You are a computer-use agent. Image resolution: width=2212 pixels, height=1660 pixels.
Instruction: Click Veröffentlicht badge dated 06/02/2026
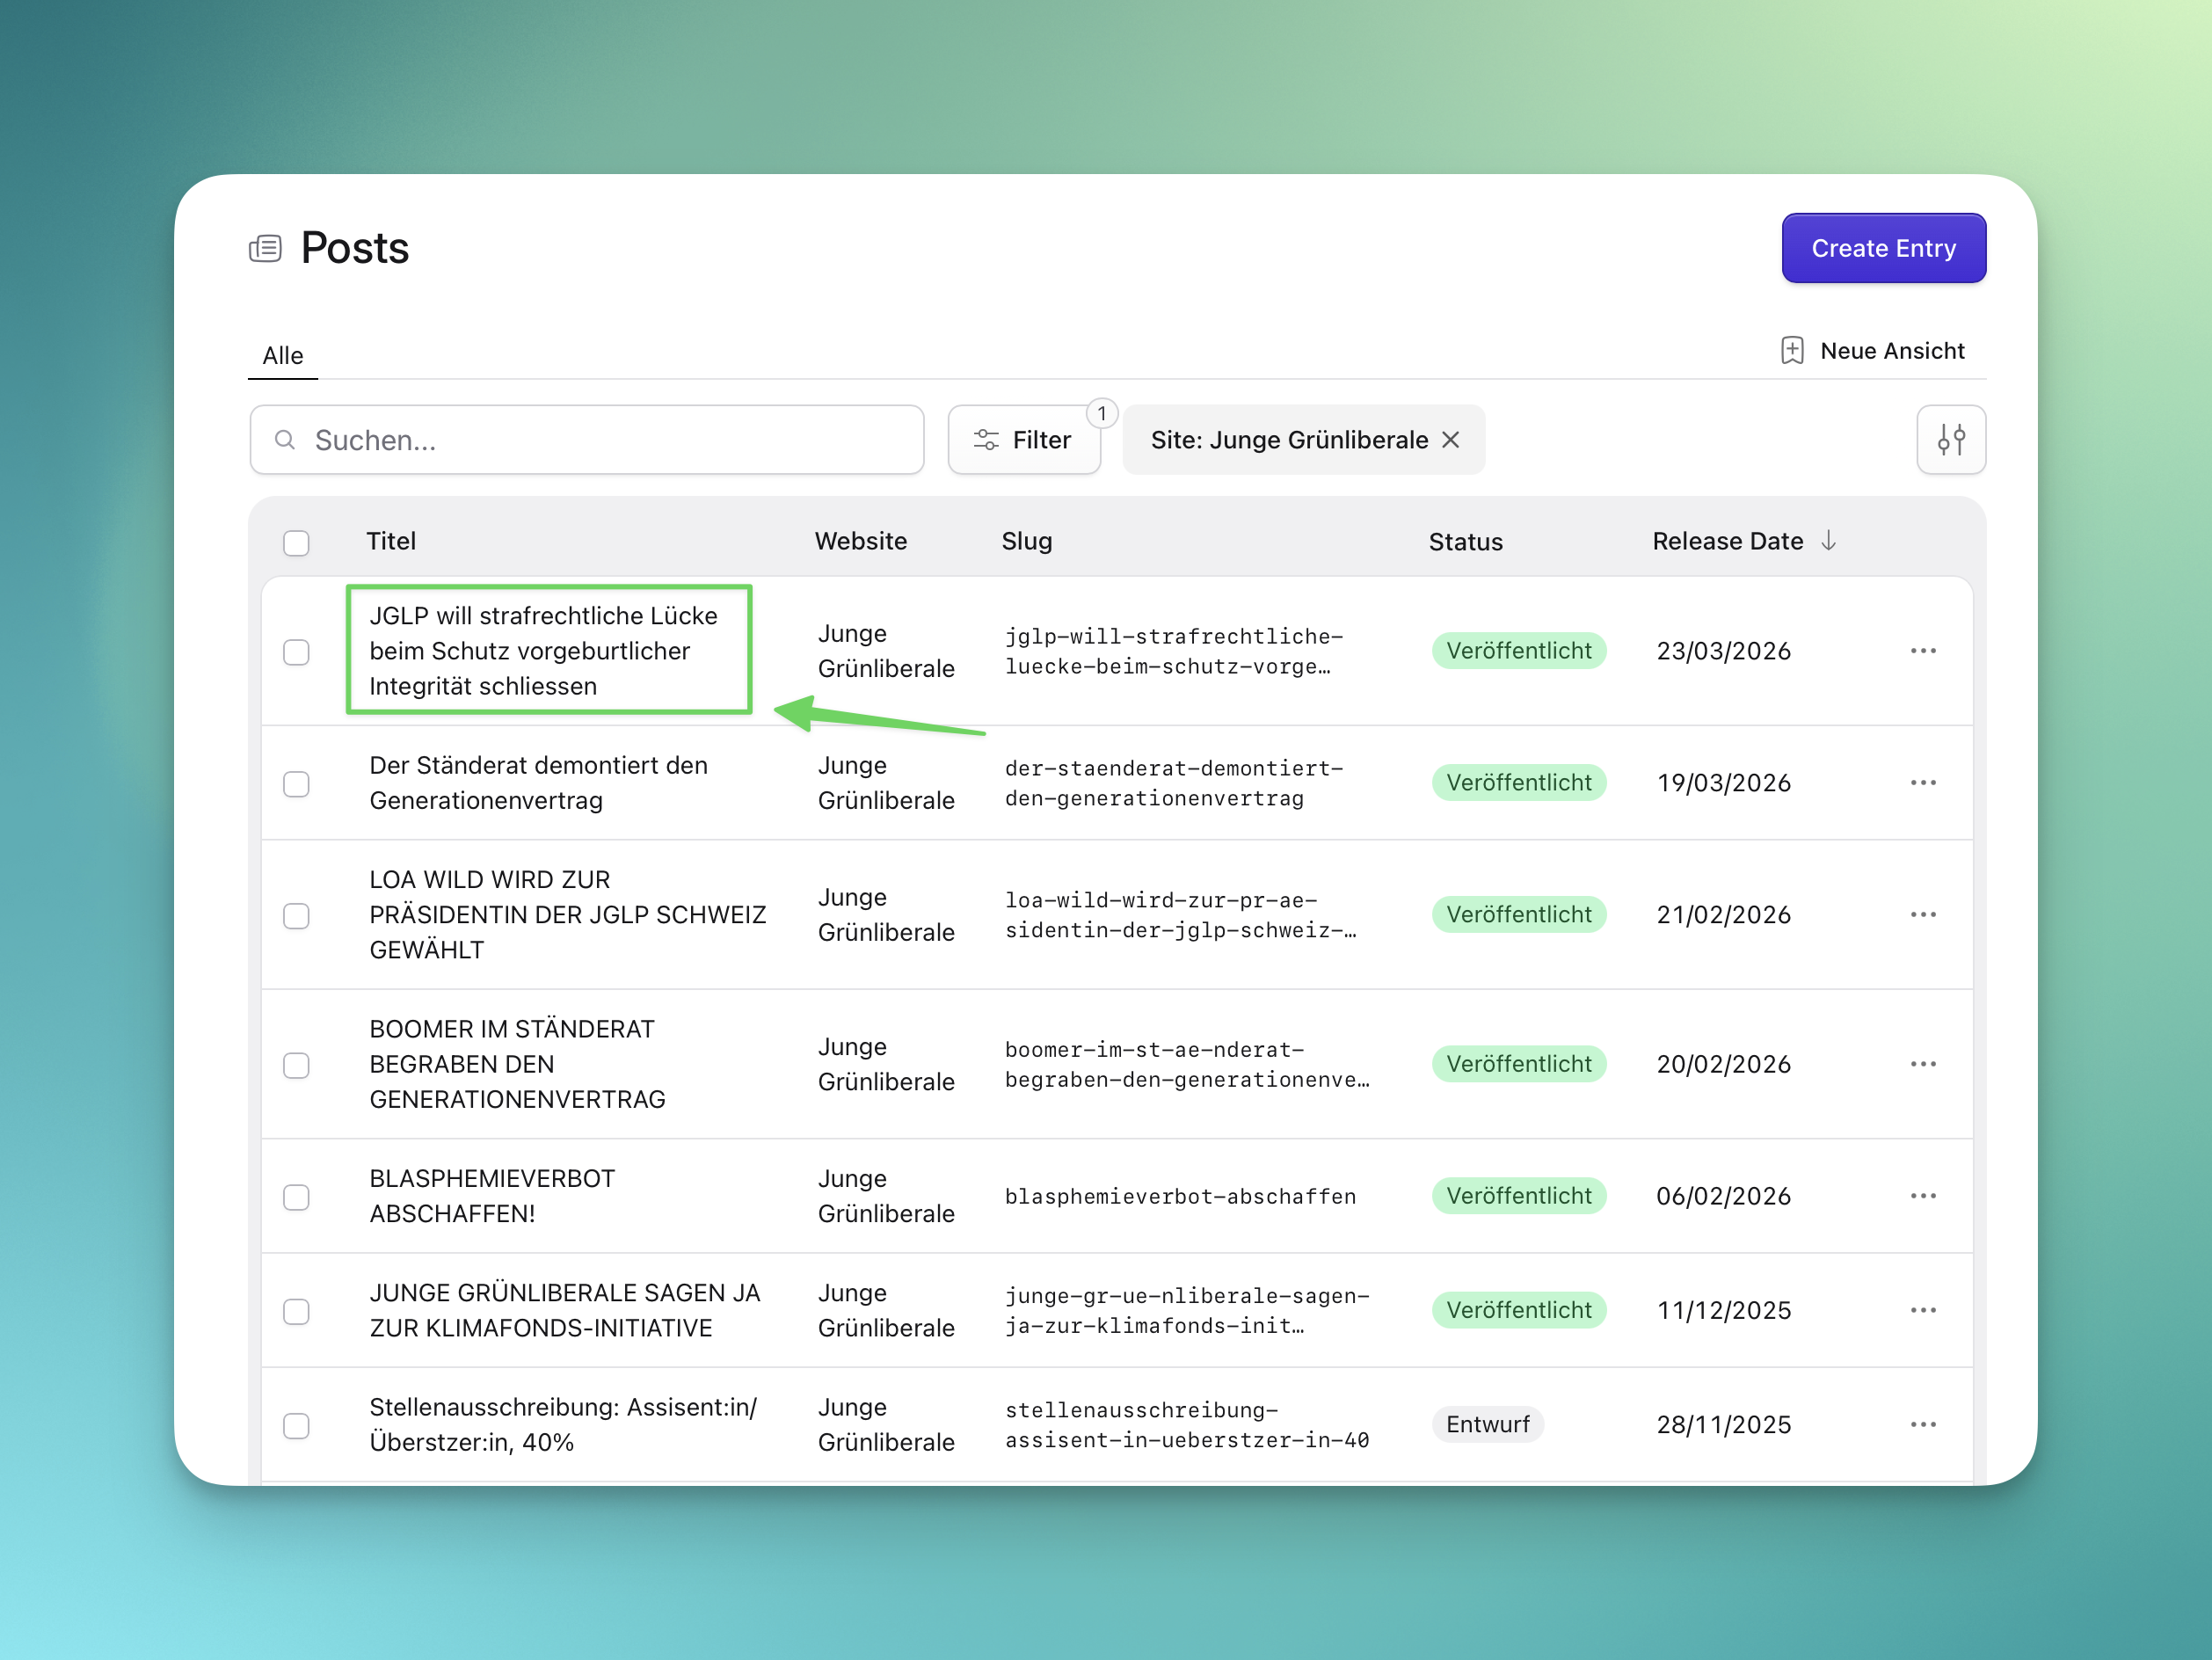click(x=1518, y=1196)
